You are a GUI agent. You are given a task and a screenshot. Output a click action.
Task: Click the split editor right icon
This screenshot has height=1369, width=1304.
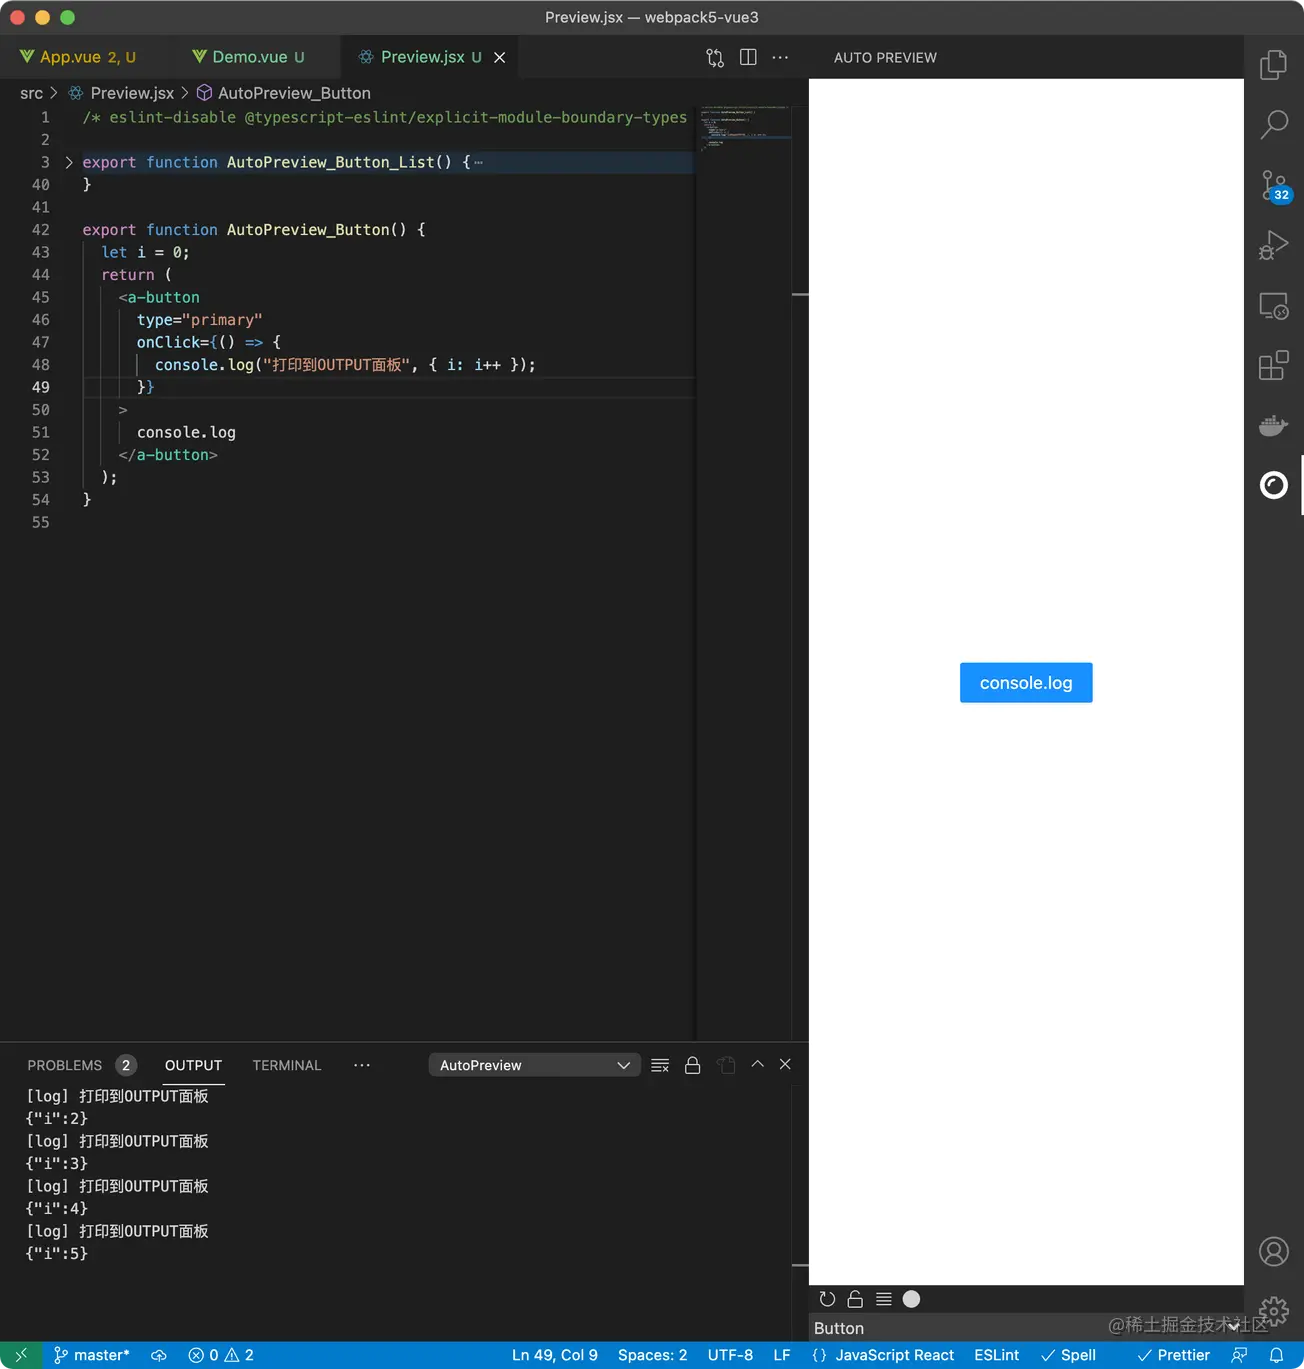pos(748,57)
